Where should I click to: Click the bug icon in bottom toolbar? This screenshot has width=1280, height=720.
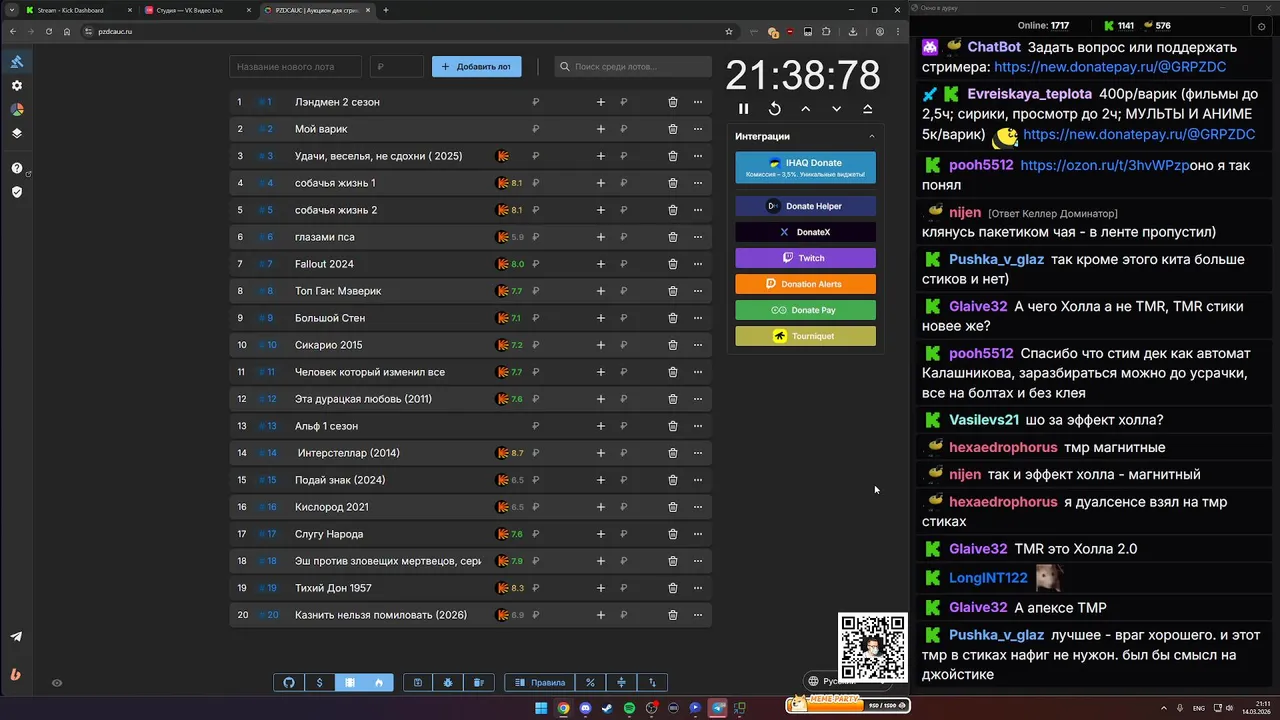[448, 683]
